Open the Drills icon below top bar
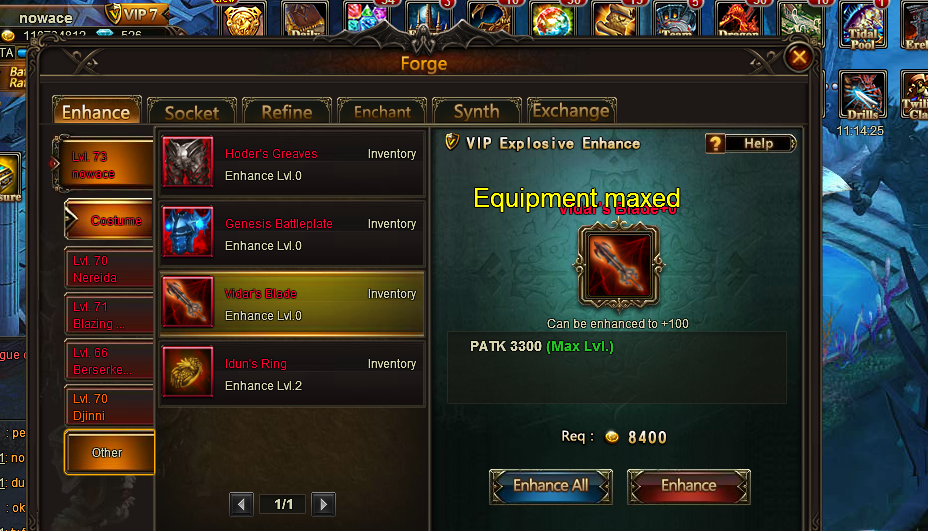Image resolution: width=928 pixels, height=531 pixels. [862, 95]
